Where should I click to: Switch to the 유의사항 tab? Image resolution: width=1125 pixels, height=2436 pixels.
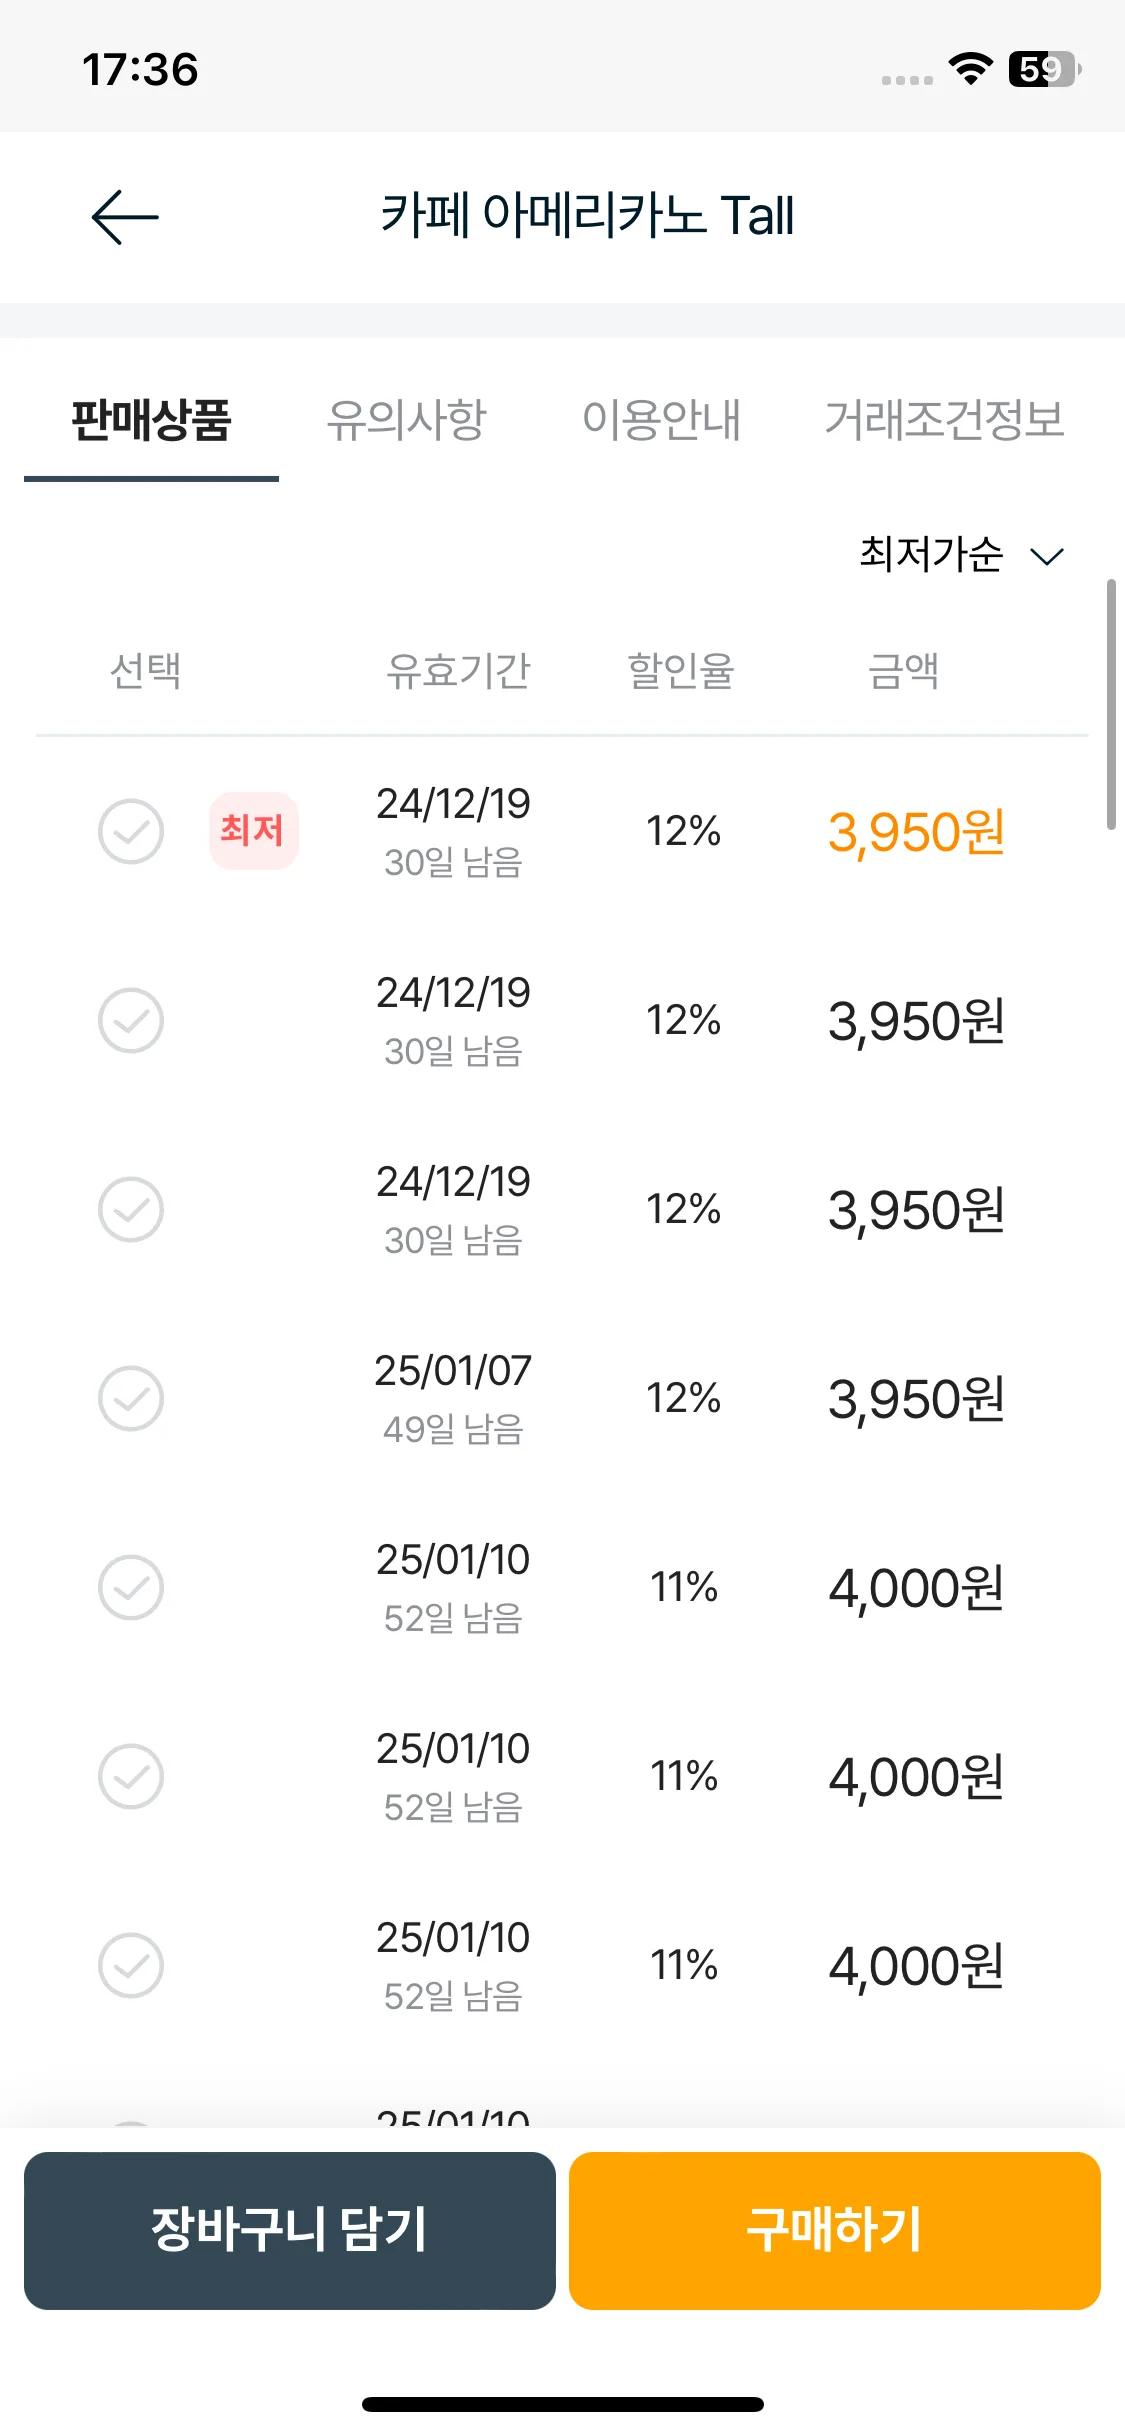tap(406, 419)
